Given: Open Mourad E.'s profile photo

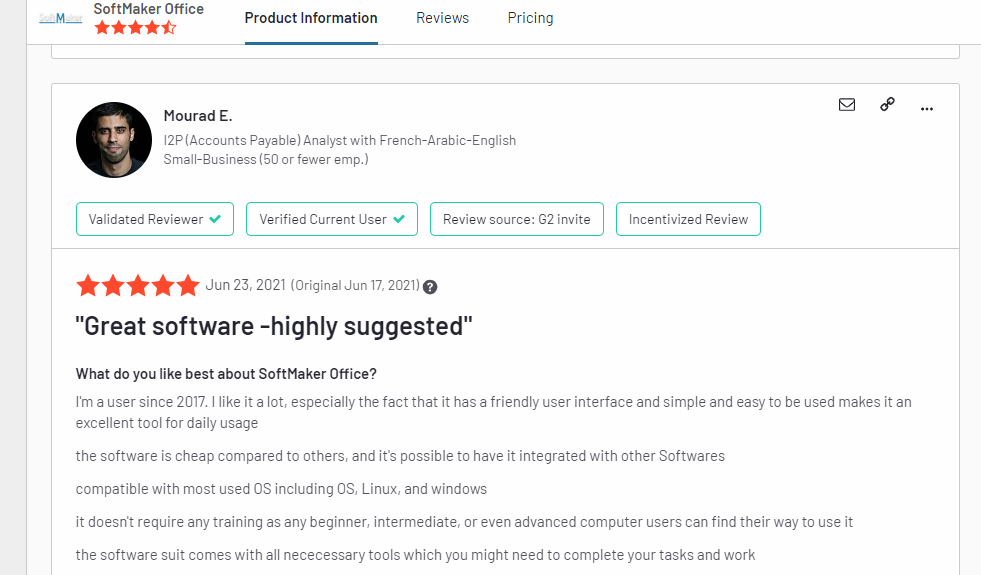Looking at the screenshot, I should pyautogui.click(x=114, y=140).
